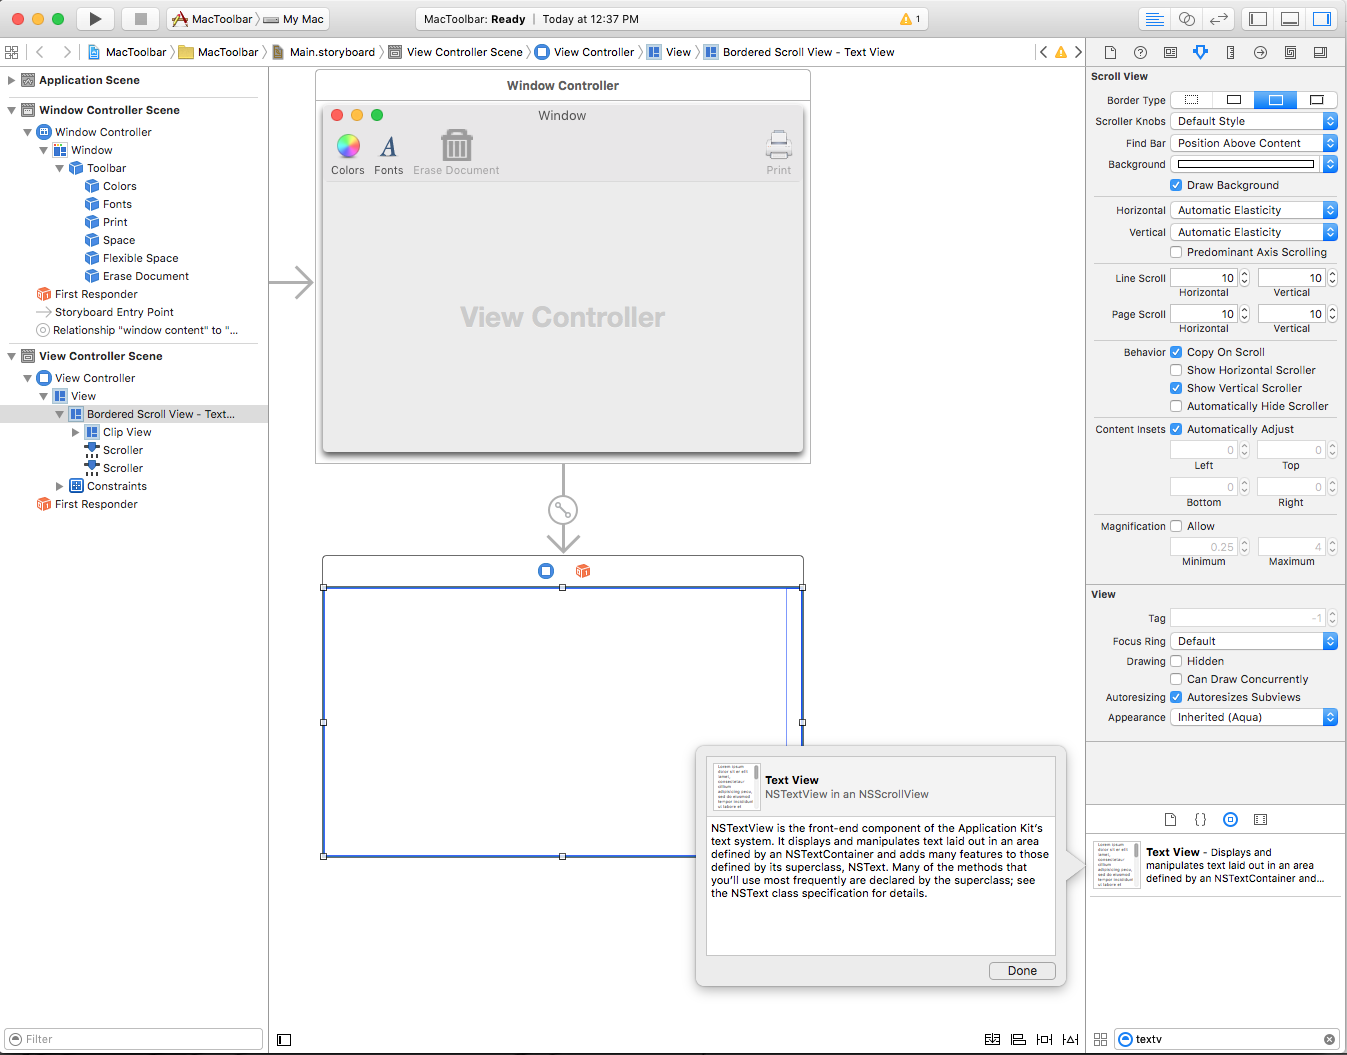Show the Media library

(x=1261, y=819)
